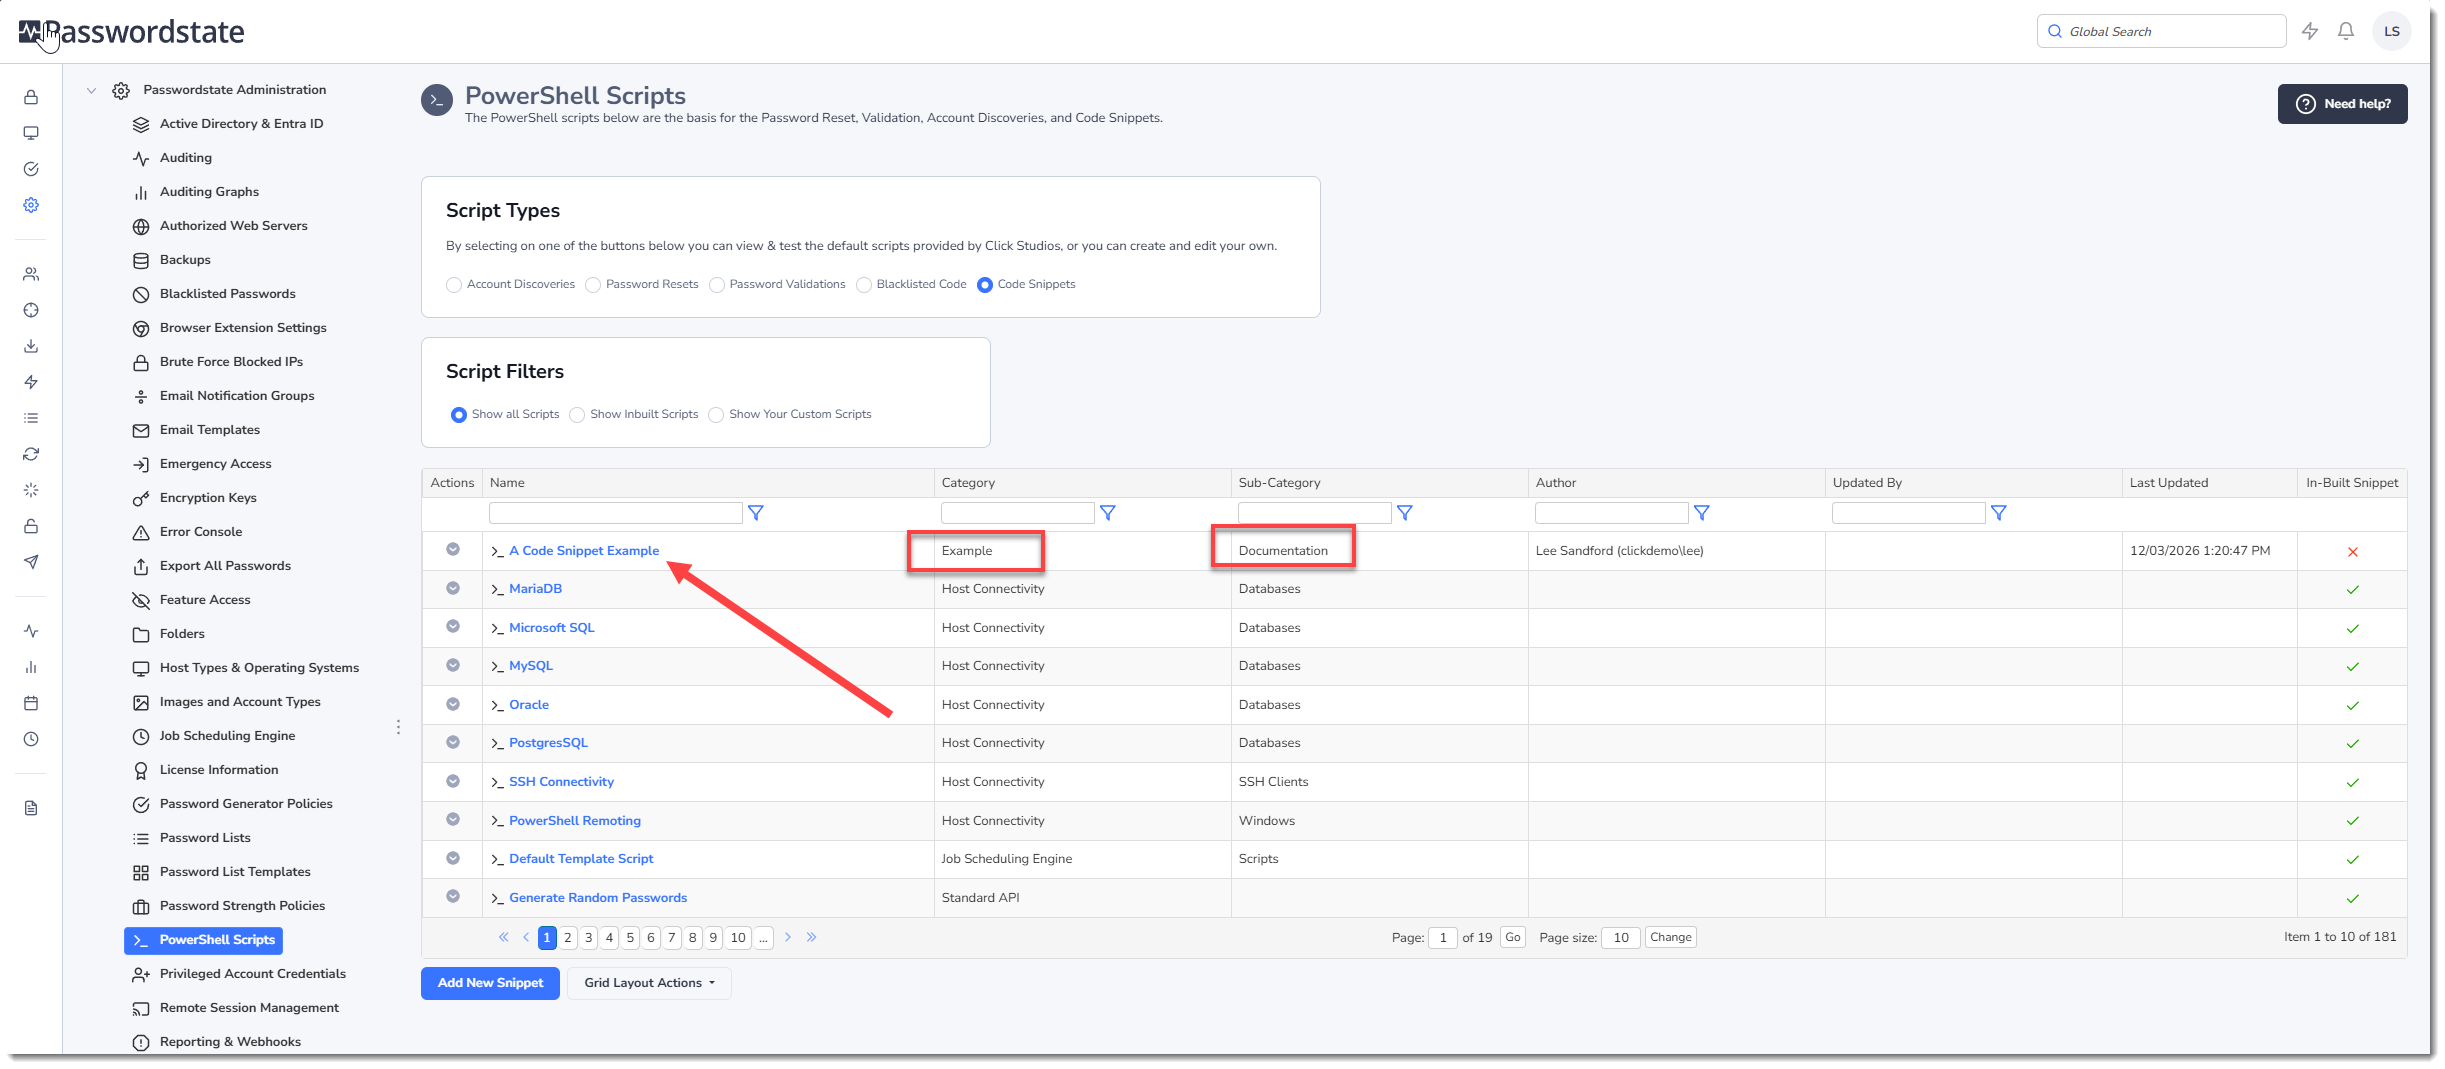Open the Default Template Script link

point(581,859)
